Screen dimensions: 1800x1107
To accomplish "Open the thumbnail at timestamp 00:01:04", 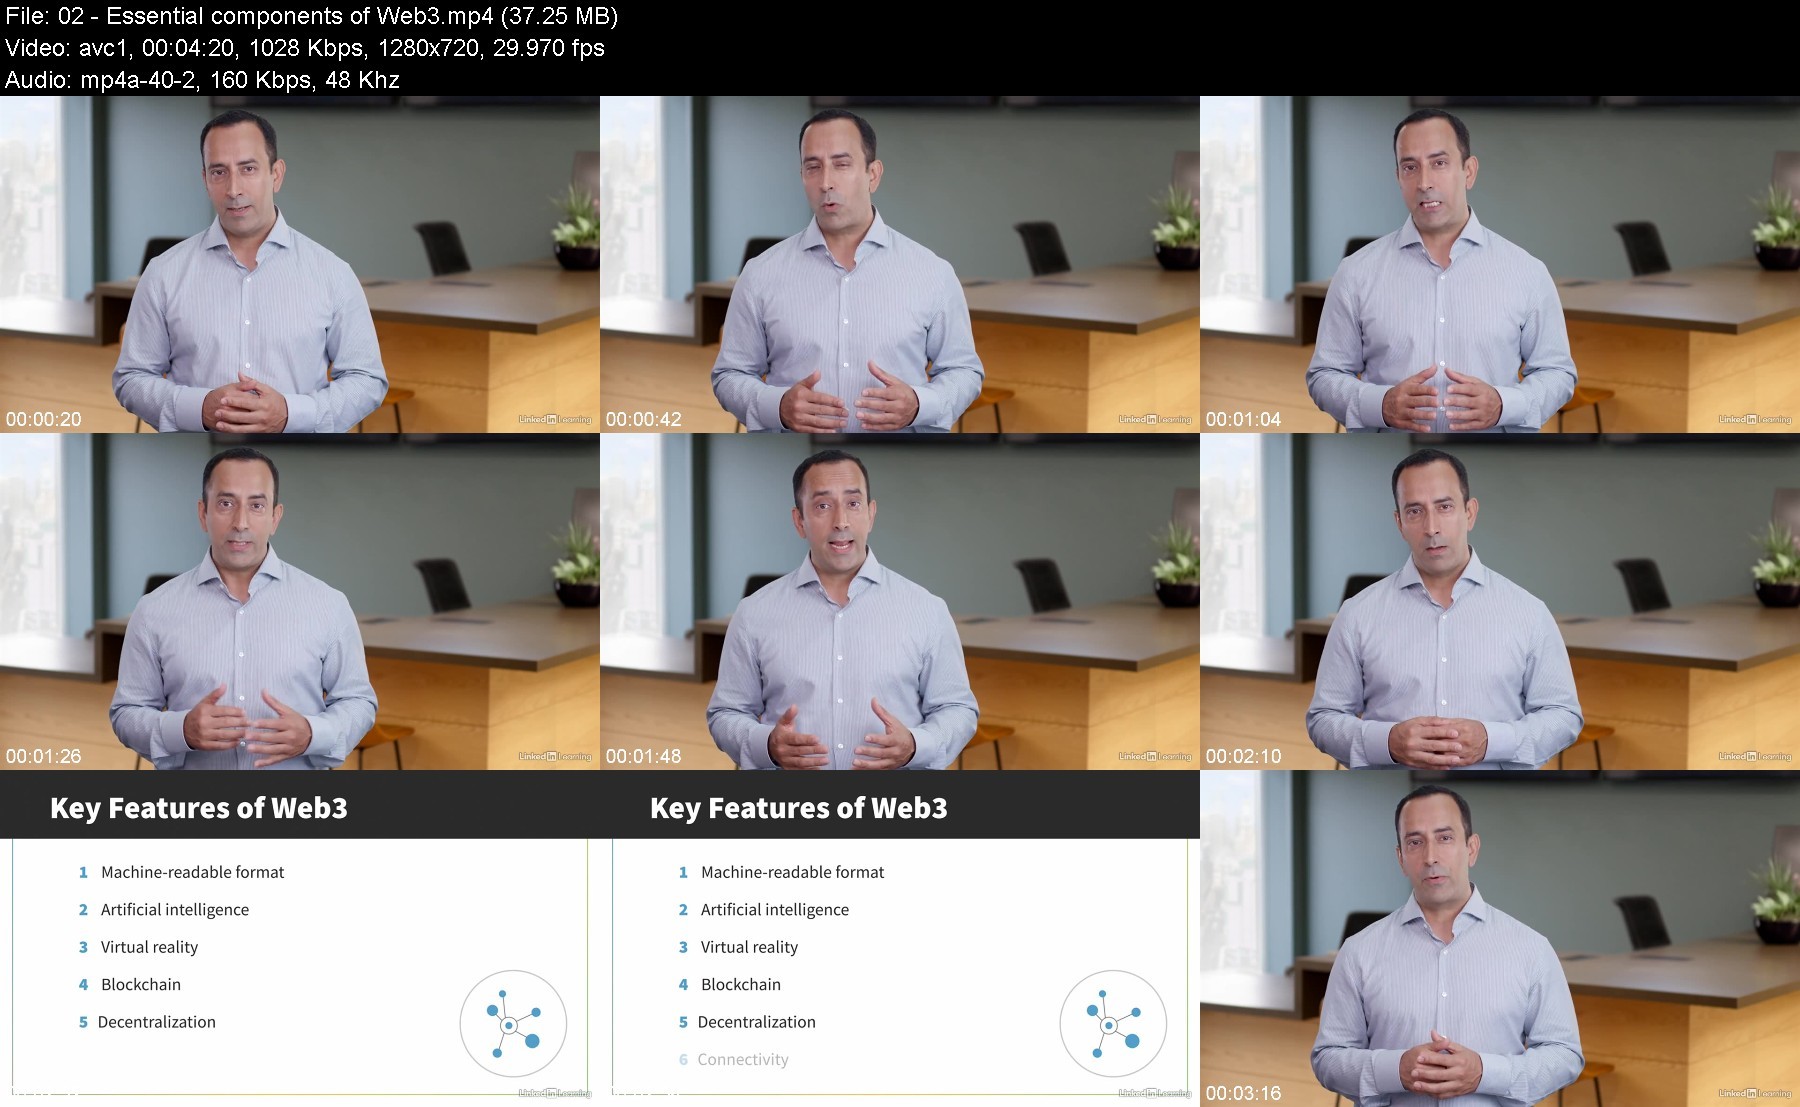I will [x=1500, y=264].
